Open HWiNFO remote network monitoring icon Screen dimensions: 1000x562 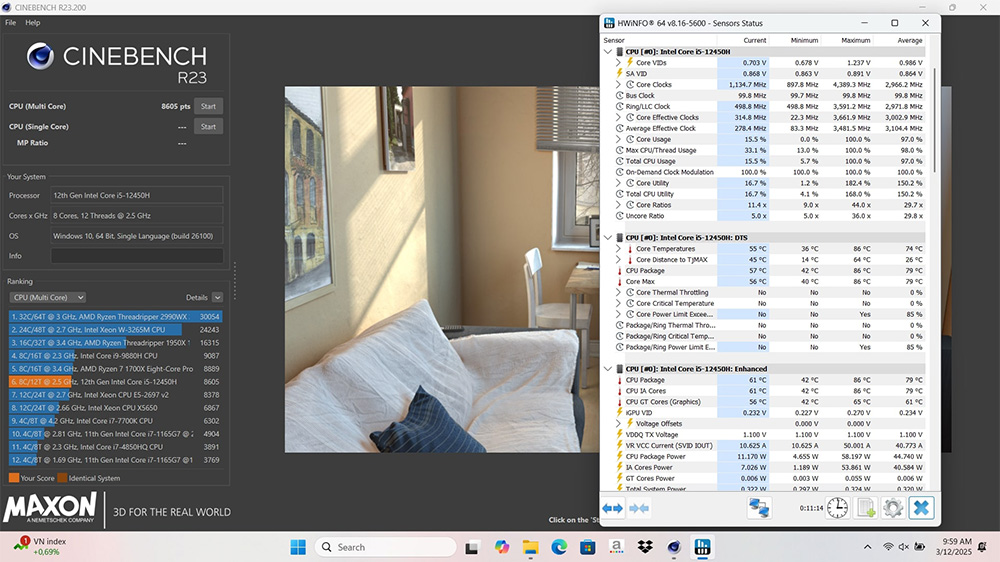pos(758,508)
